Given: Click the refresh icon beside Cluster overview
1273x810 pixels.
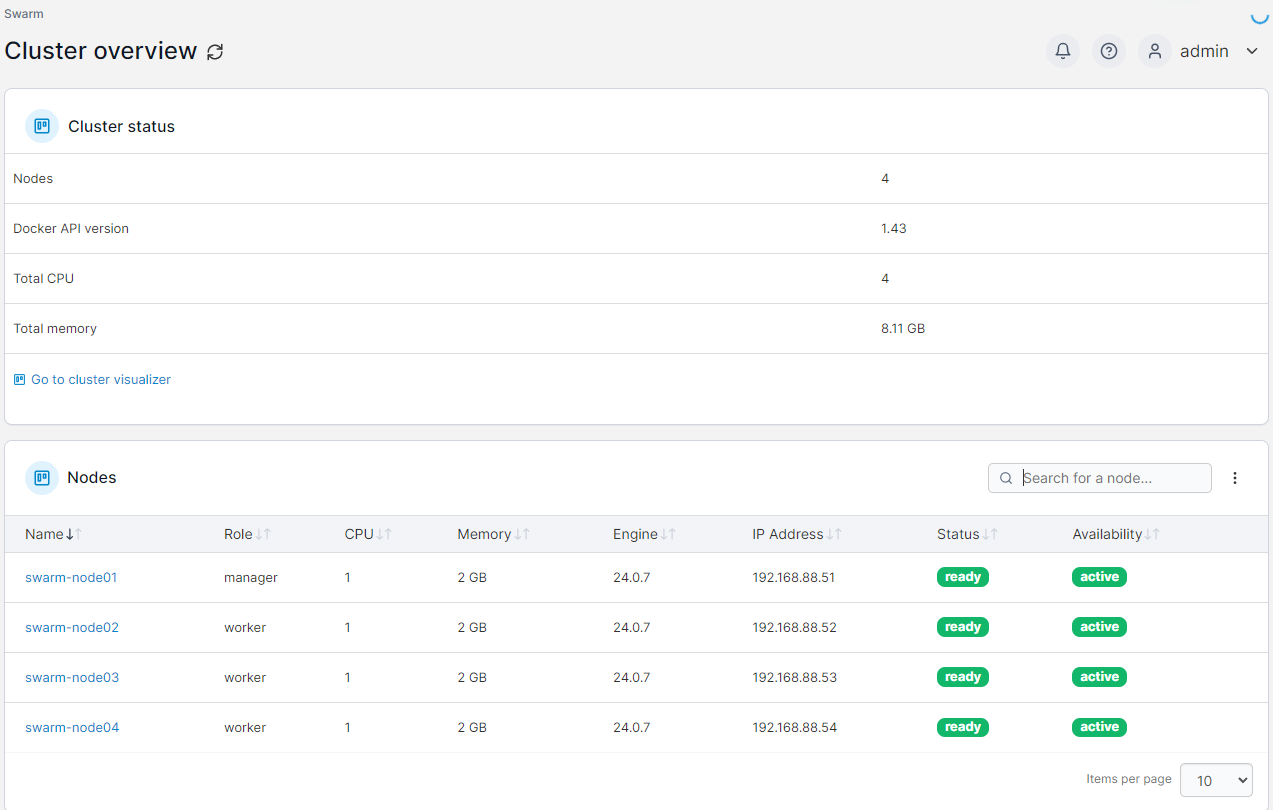Looking at the screenshot, I should point(215,52).
